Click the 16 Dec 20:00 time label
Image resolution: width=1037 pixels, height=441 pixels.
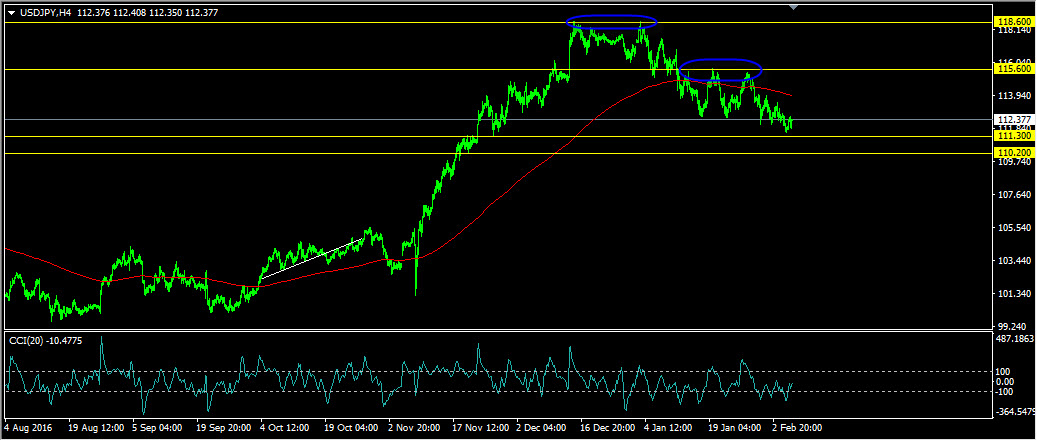click(608, 428)
